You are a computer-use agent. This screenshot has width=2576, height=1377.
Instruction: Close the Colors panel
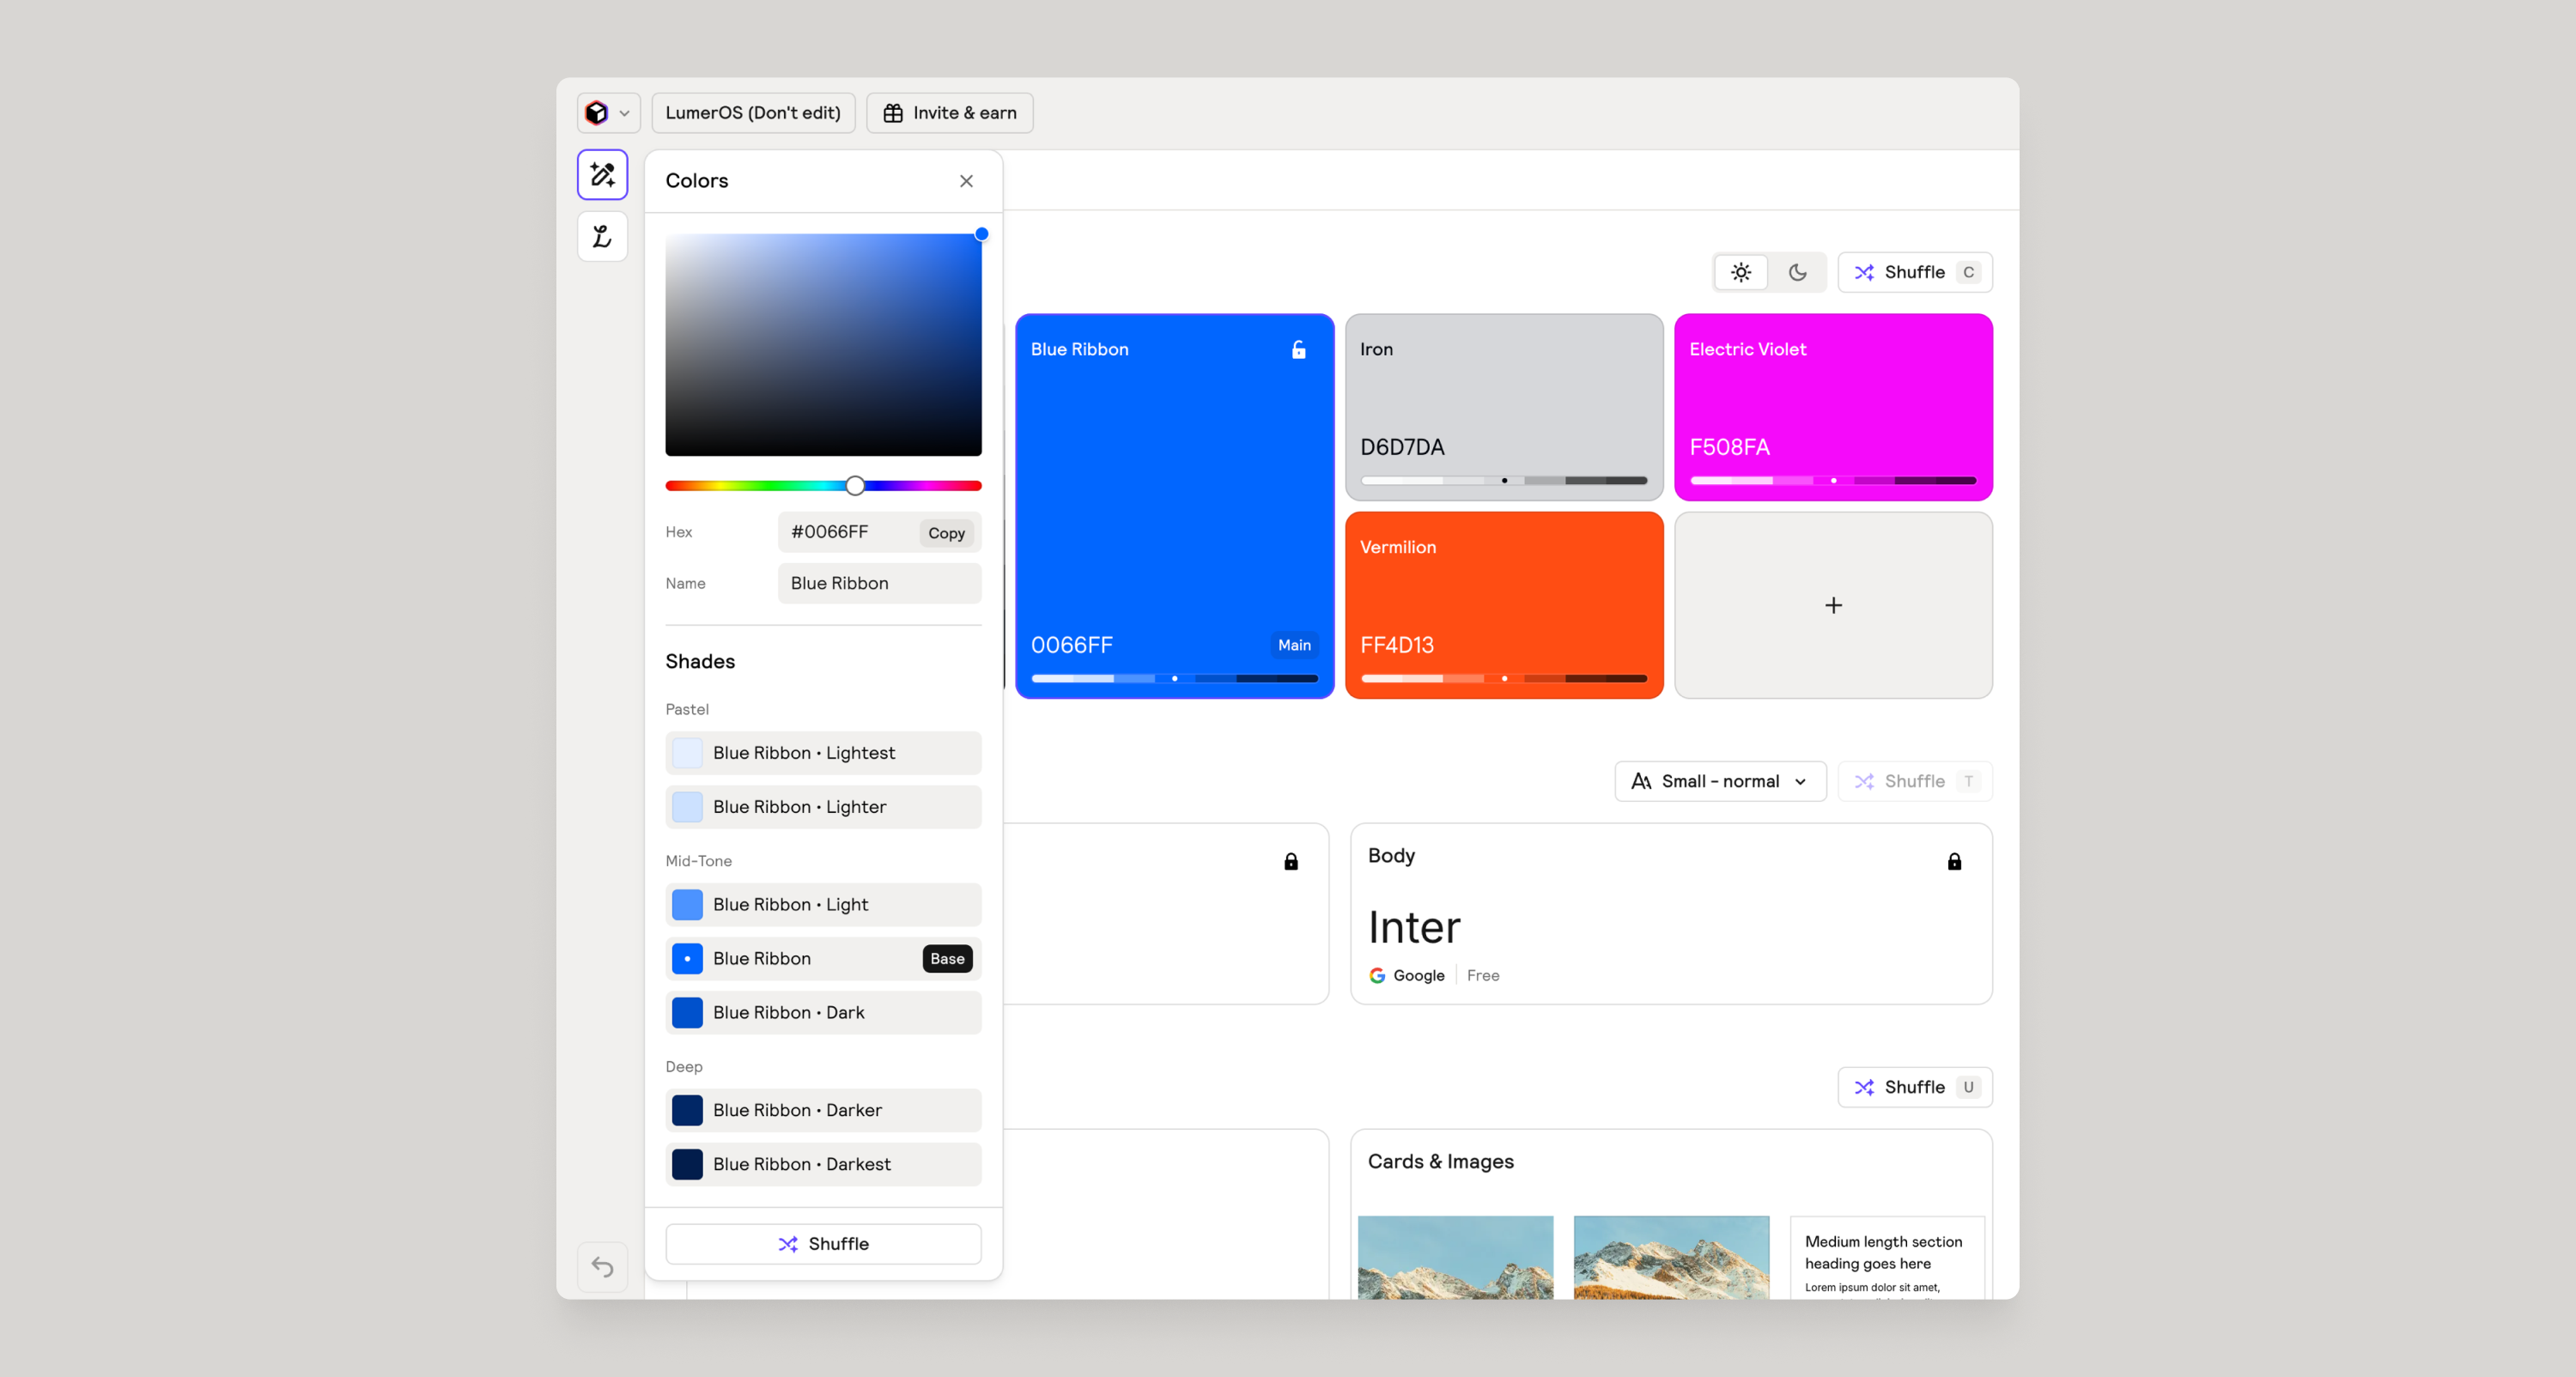[966, 181]
